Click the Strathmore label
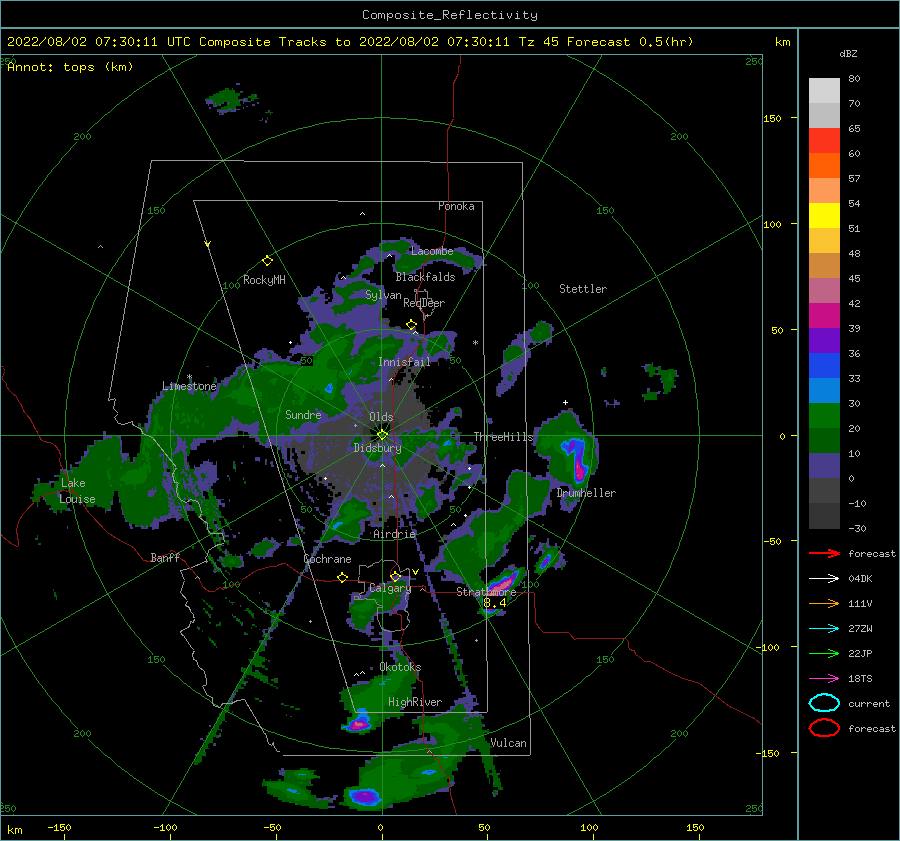 [486, 592]
